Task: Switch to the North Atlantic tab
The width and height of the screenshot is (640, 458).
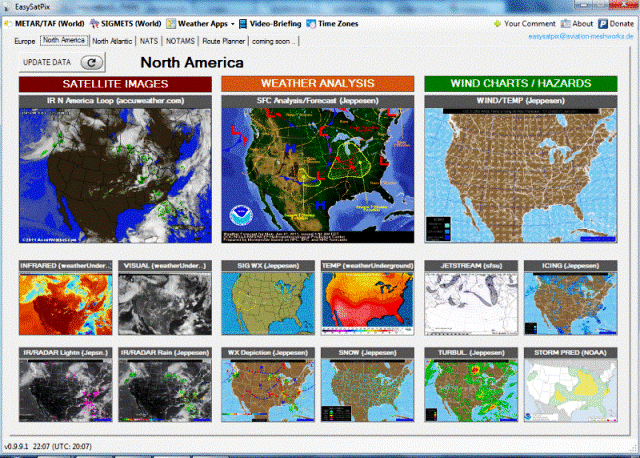Action: (x=112, y=41)
